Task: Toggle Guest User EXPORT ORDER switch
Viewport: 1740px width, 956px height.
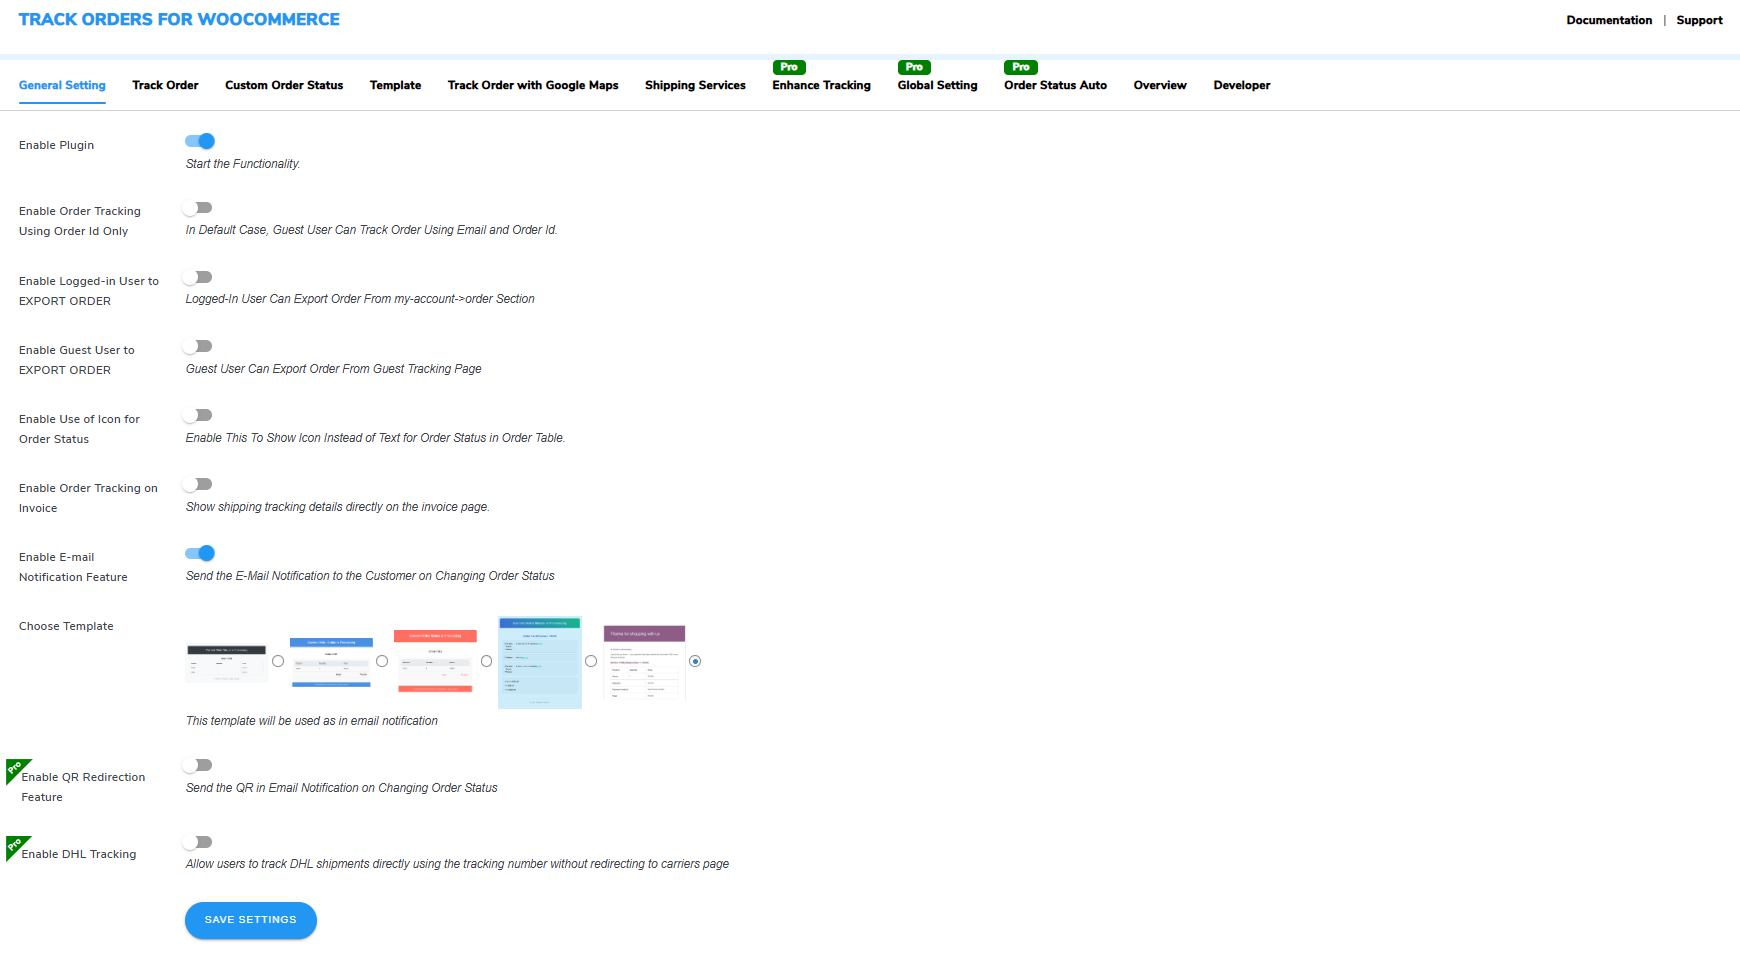Action: coord(198,346)
